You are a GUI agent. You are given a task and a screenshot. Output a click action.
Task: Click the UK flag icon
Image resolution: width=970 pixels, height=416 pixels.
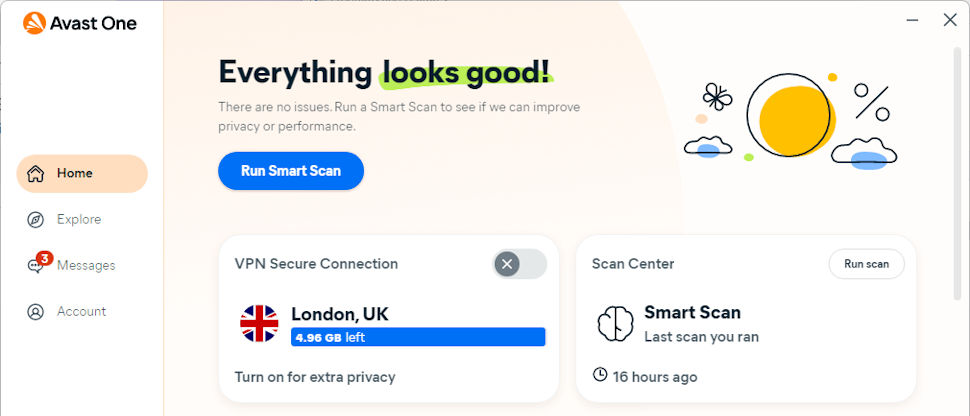pos(259,324)
